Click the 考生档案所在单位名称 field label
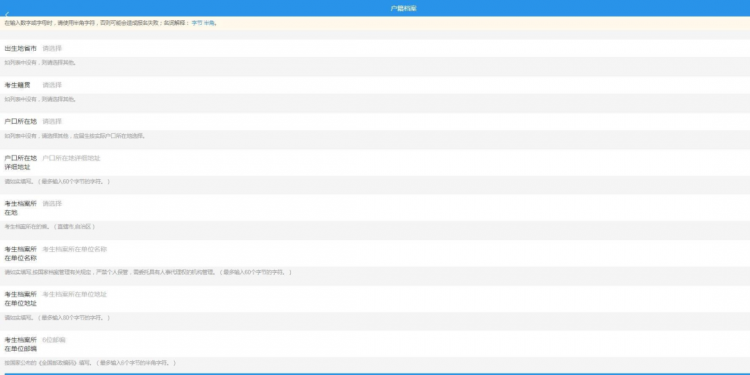 pyautogui.click(x=21, y=254)
